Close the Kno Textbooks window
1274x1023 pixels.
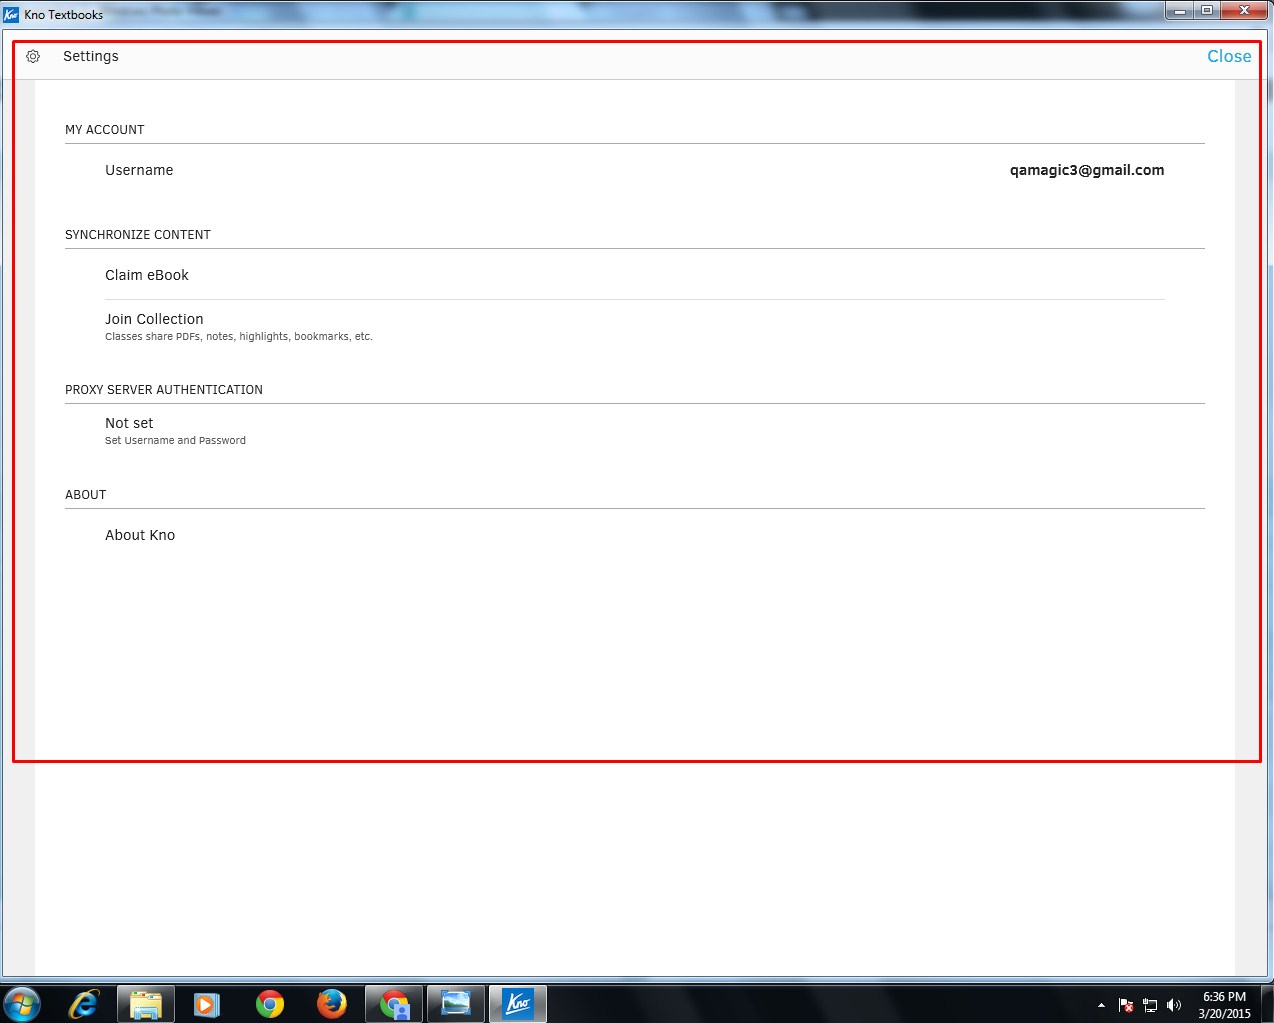1245,11
